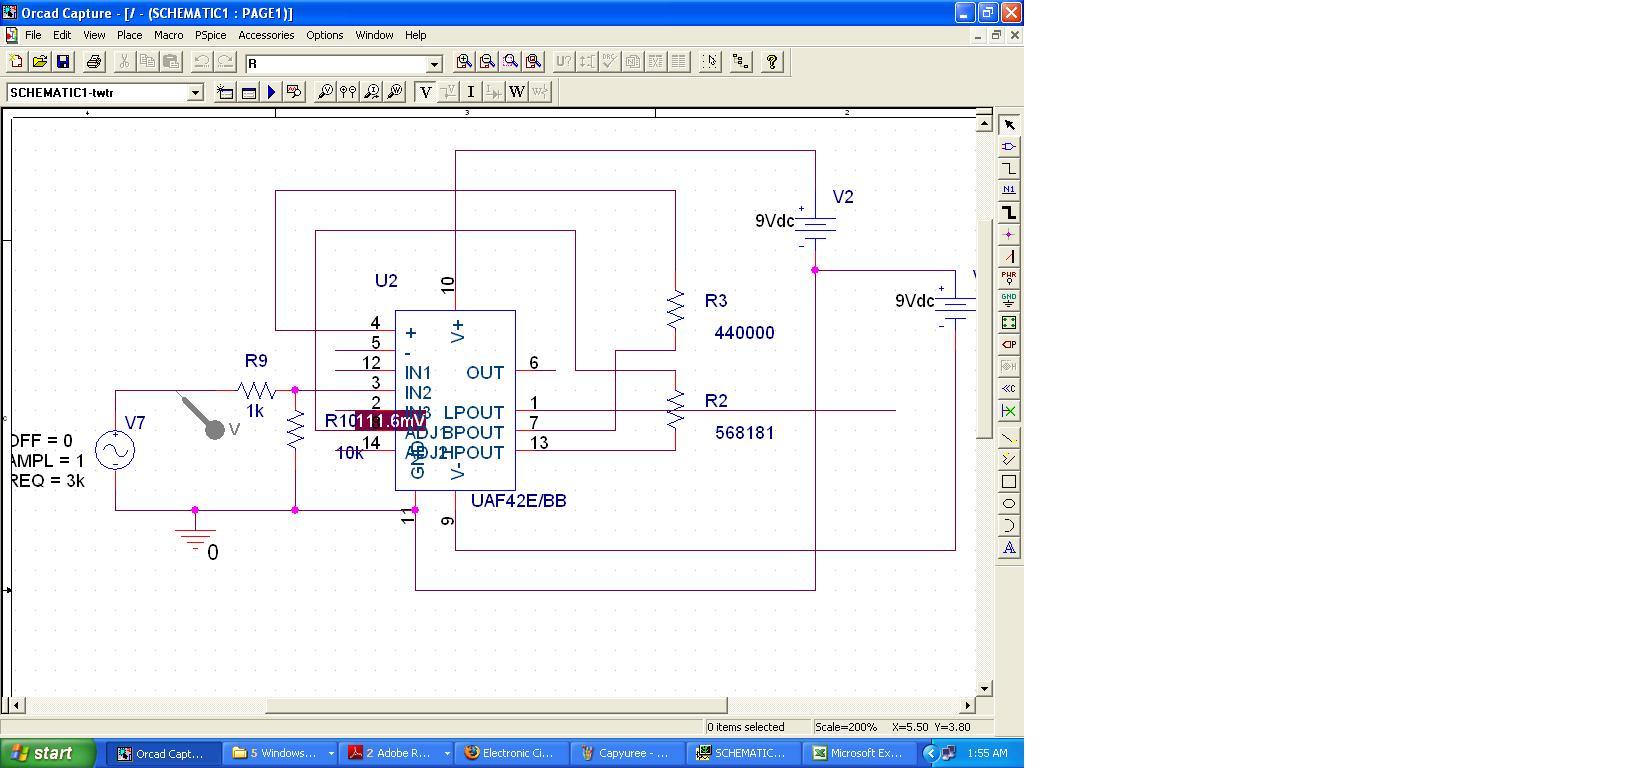Viewport: 1652px width, 768px height.
Task: Select Place Hierarchical Block tool
Action: coord(1008,322)
